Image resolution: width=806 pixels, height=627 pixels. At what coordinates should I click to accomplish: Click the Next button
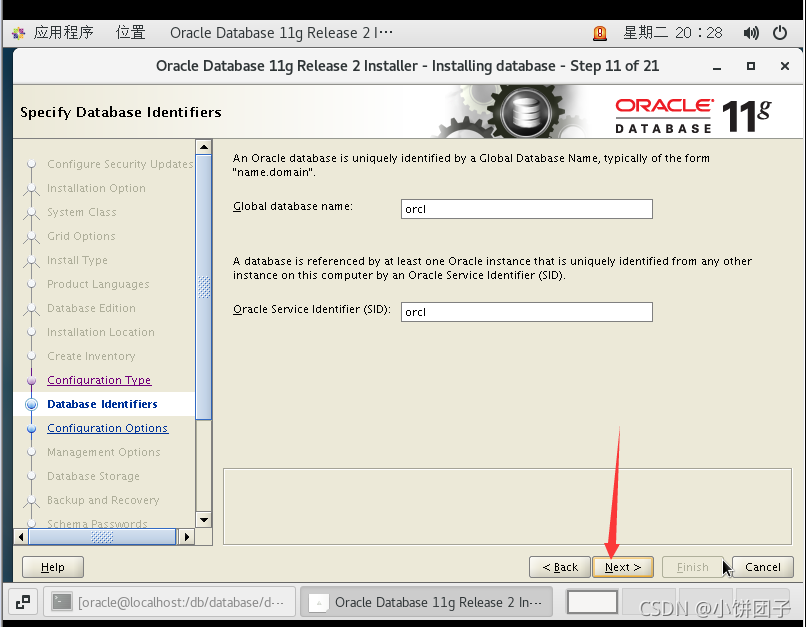623,567
